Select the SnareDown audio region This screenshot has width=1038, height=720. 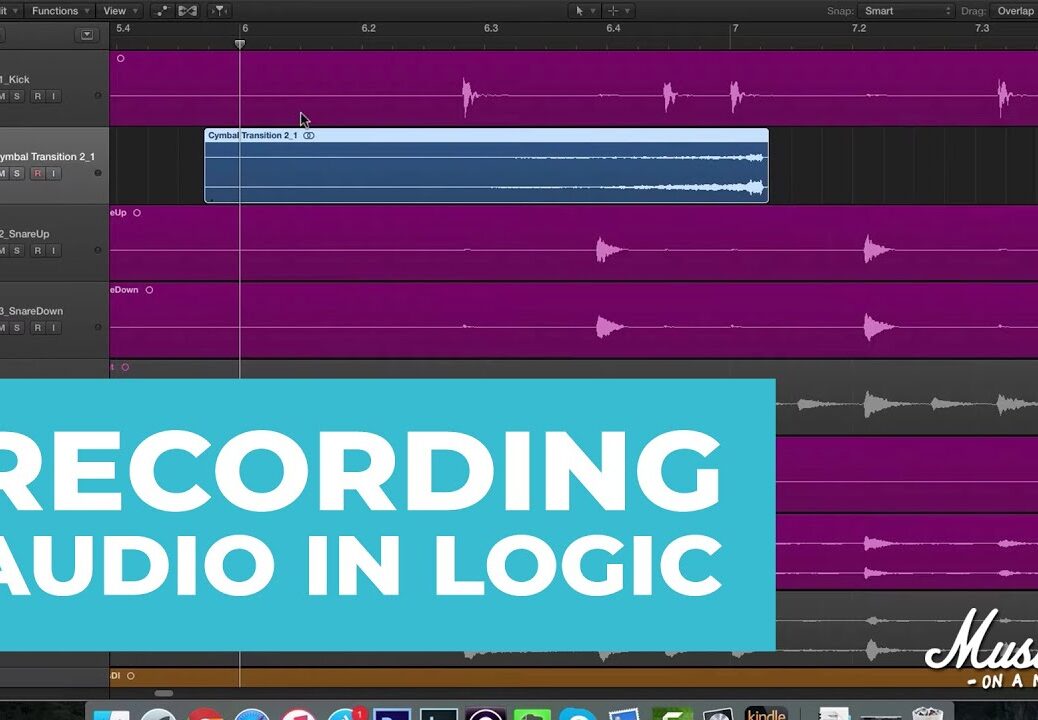(573, 320)
